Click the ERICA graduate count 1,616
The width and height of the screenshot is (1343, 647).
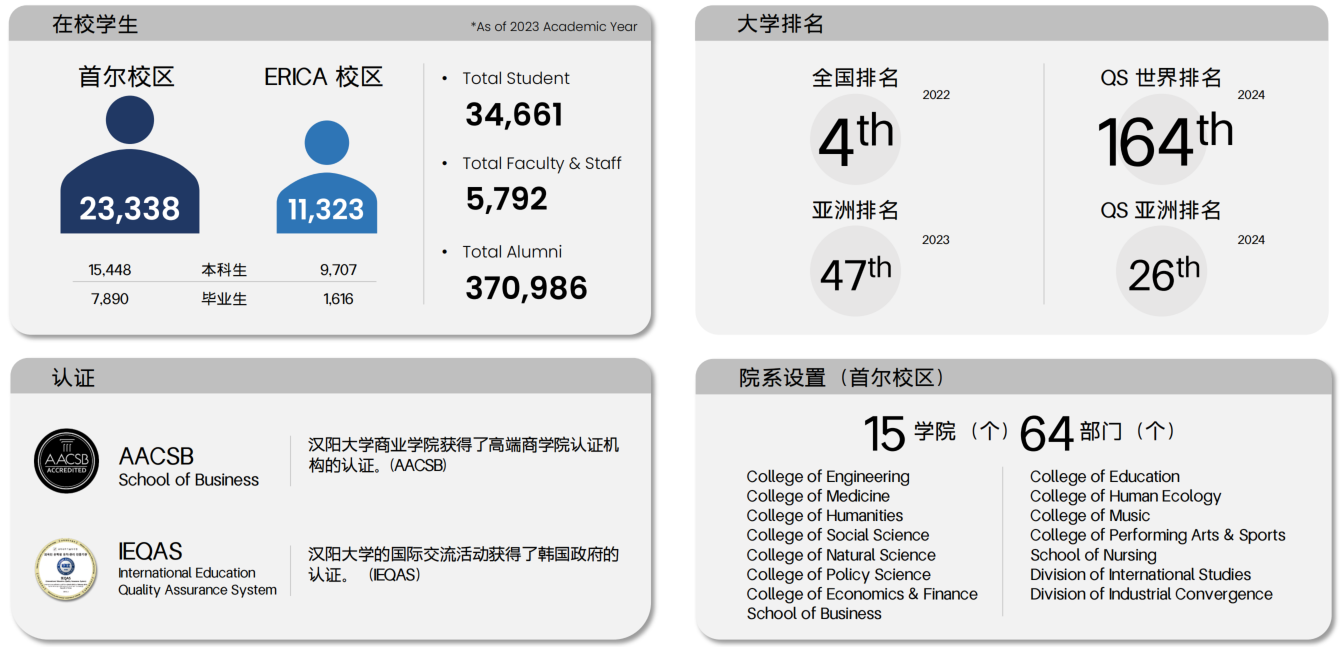pyautogui.click(x=338, y=299)
